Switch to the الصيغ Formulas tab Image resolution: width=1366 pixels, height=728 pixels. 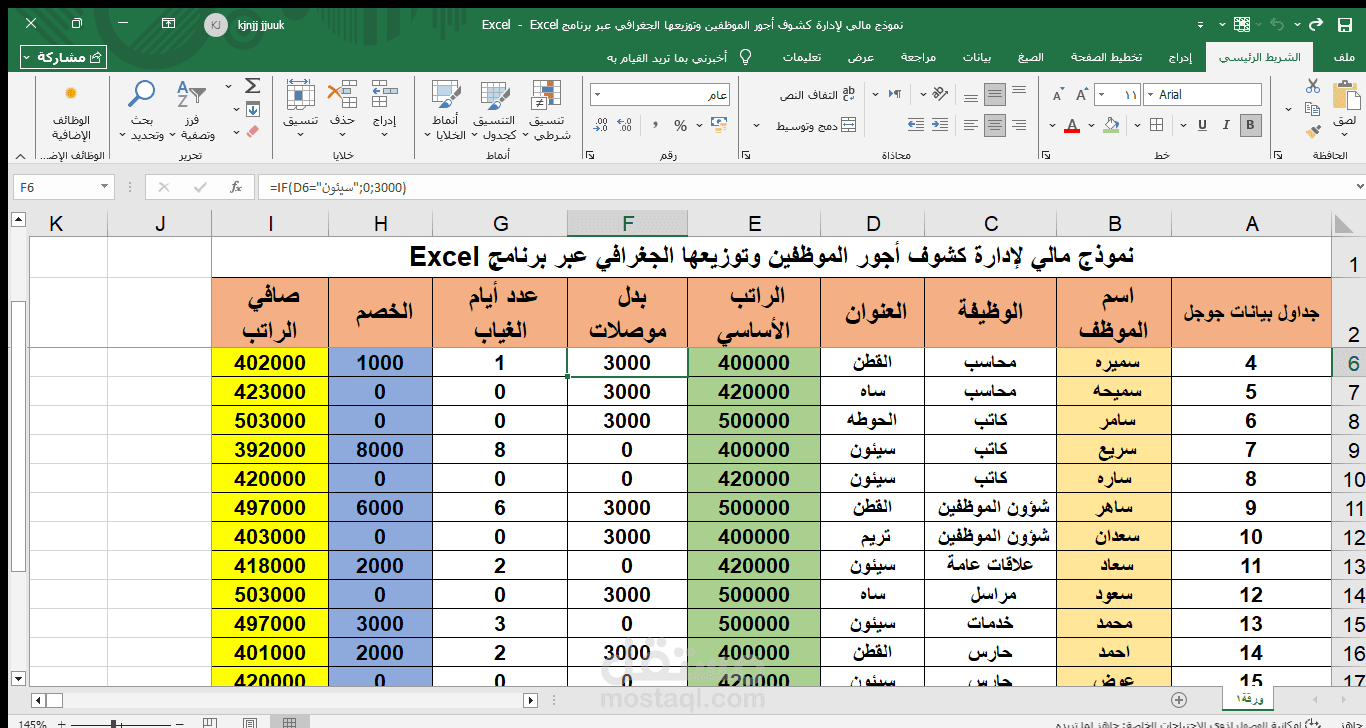(1030, 57)
